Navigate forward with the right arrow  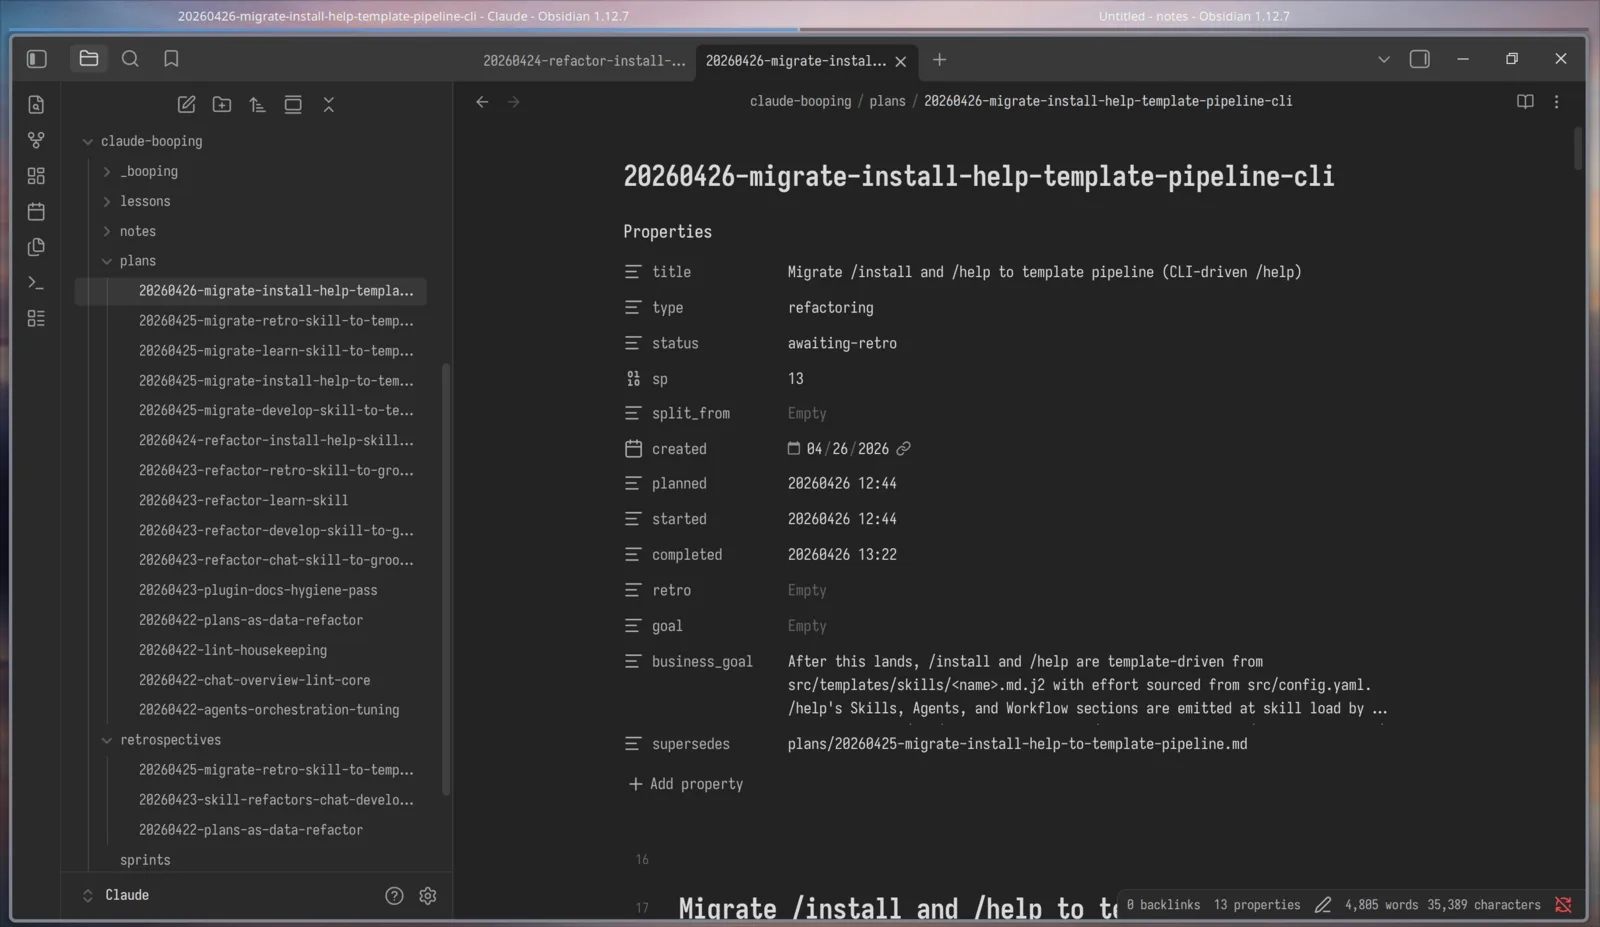514,102
